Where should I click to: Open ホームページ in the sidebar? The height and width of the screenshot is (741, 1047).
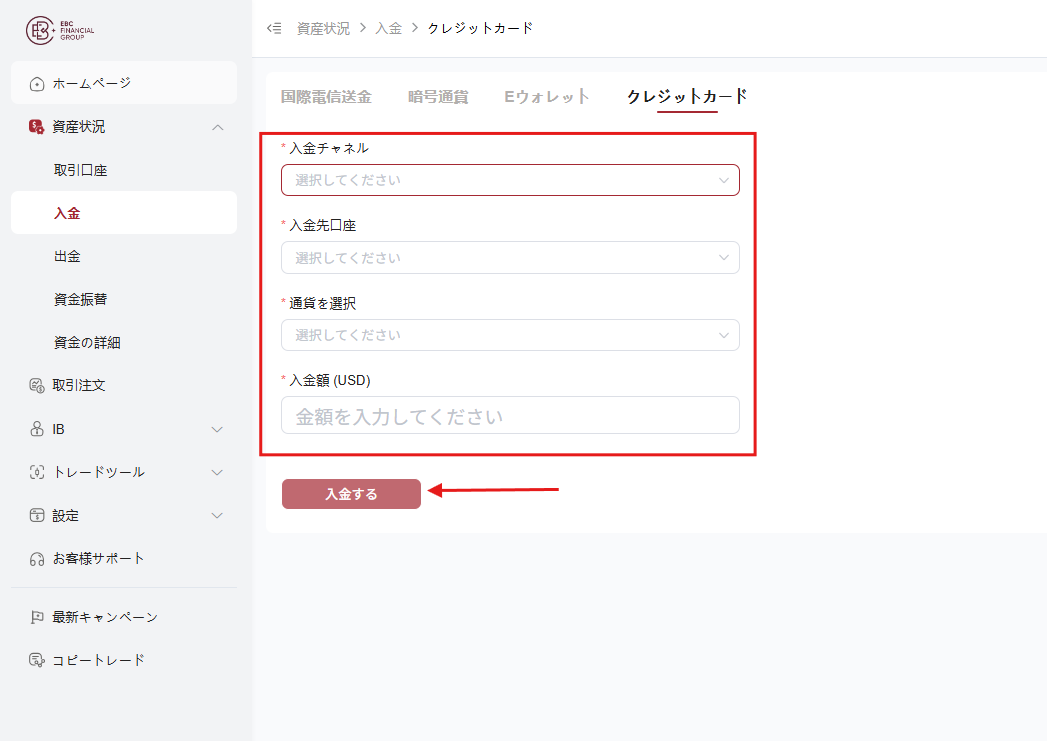click(x=124, y=83)
